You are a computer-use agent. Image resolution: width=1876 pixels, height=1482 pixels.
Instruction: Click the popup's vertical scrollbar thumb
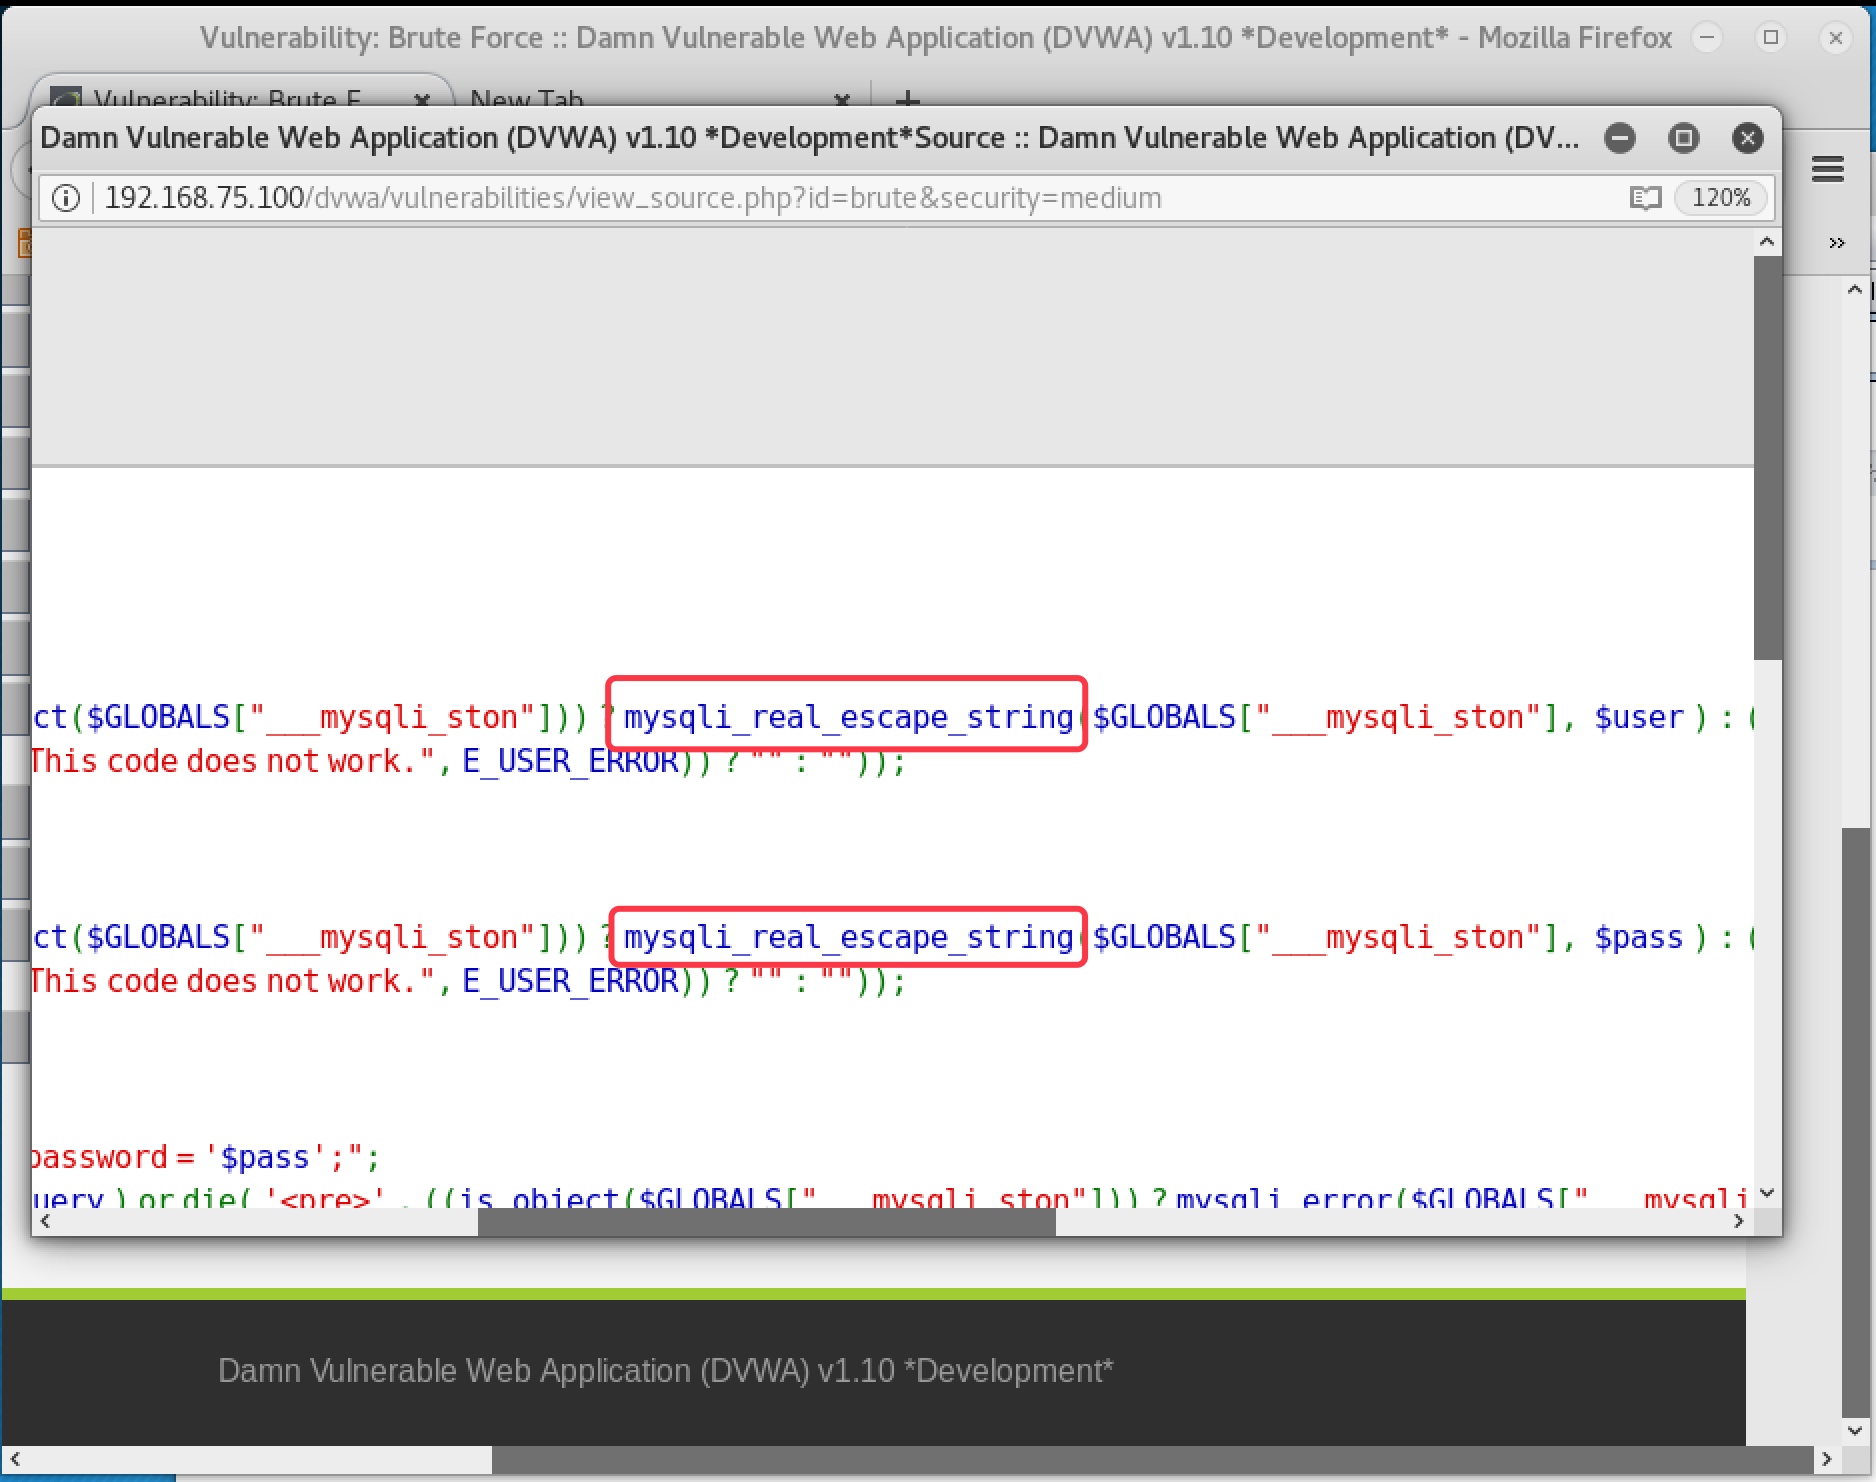click(1767, 458)
